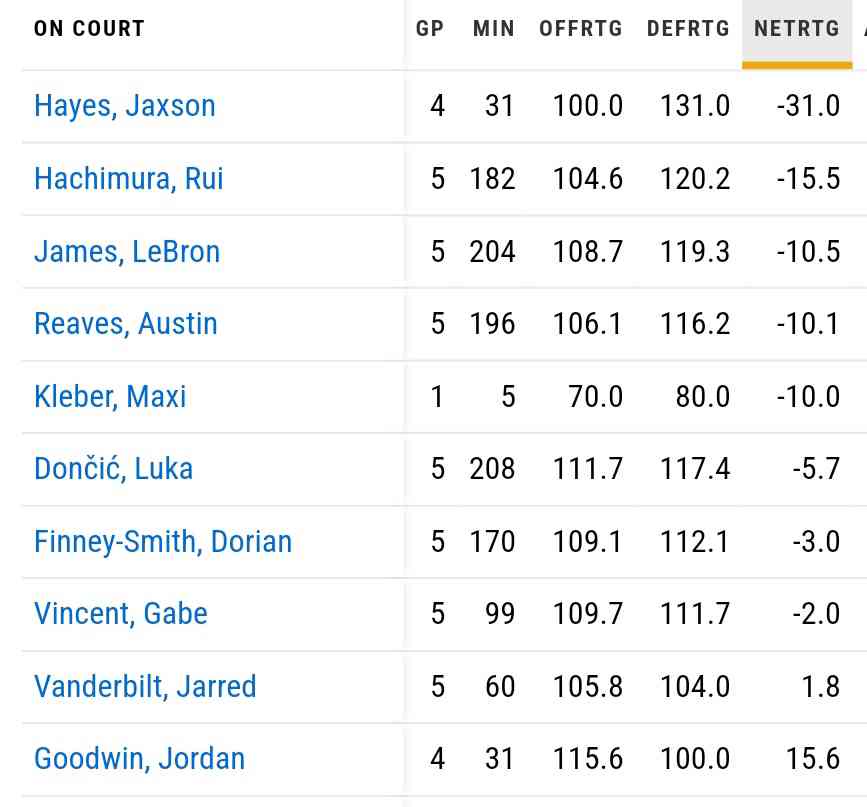Click Jaxson Hayes' -31.0 net rating cell
867x807 pixels.
click(x=808, y=106)
